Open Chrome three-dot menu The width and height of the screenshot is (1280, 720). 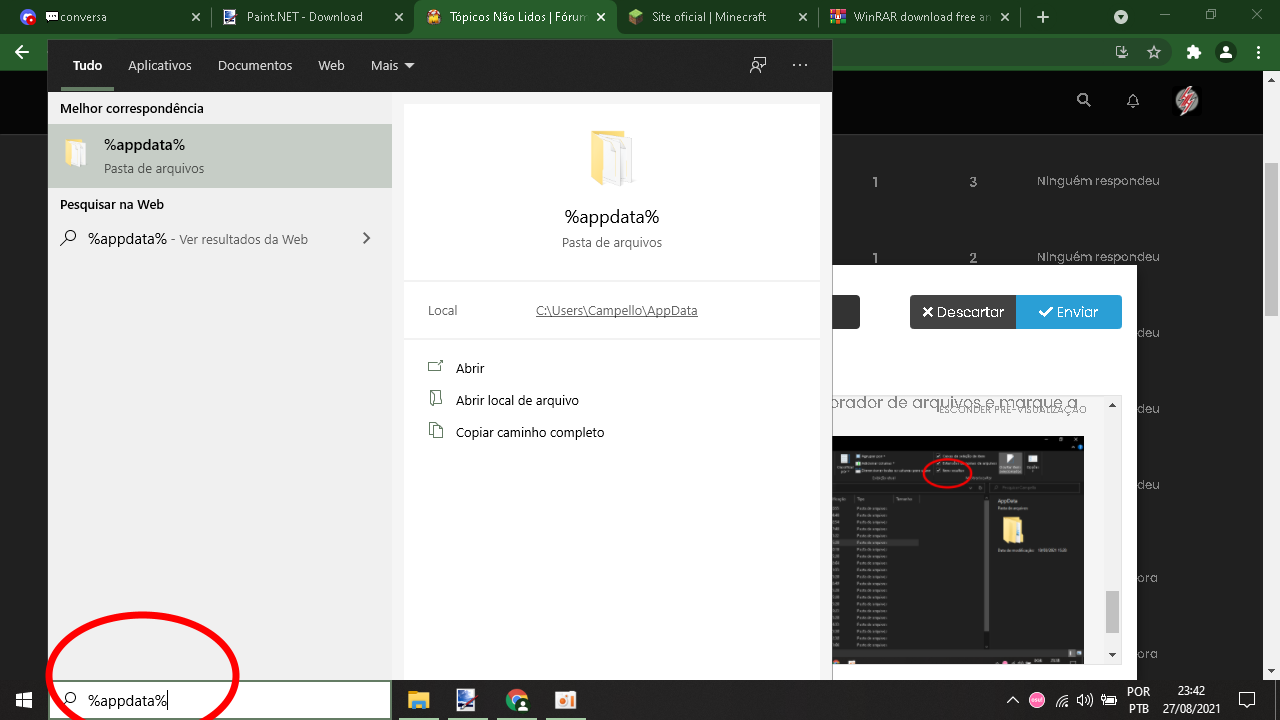[x=1258, y=52]
